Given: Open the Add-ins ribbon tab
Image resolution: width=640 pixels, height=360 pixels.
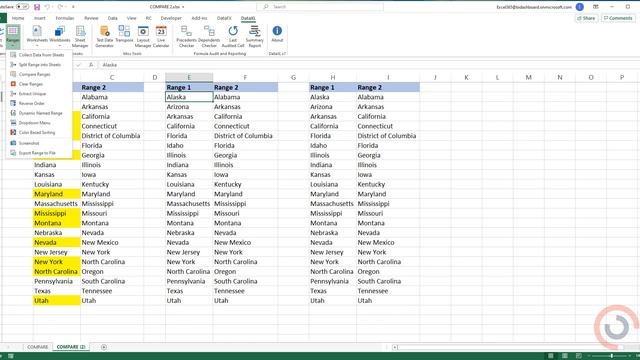Looking at the screenshot, I should 199,18.
